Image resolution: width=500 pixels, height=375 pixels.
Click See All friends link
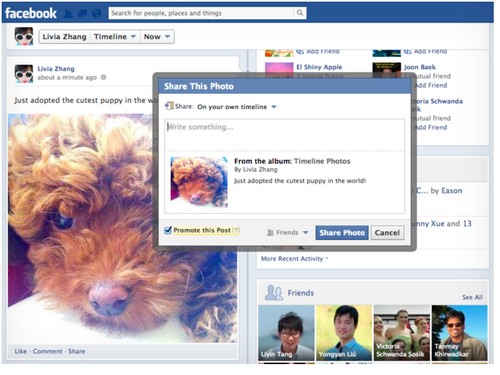(472, 297)
